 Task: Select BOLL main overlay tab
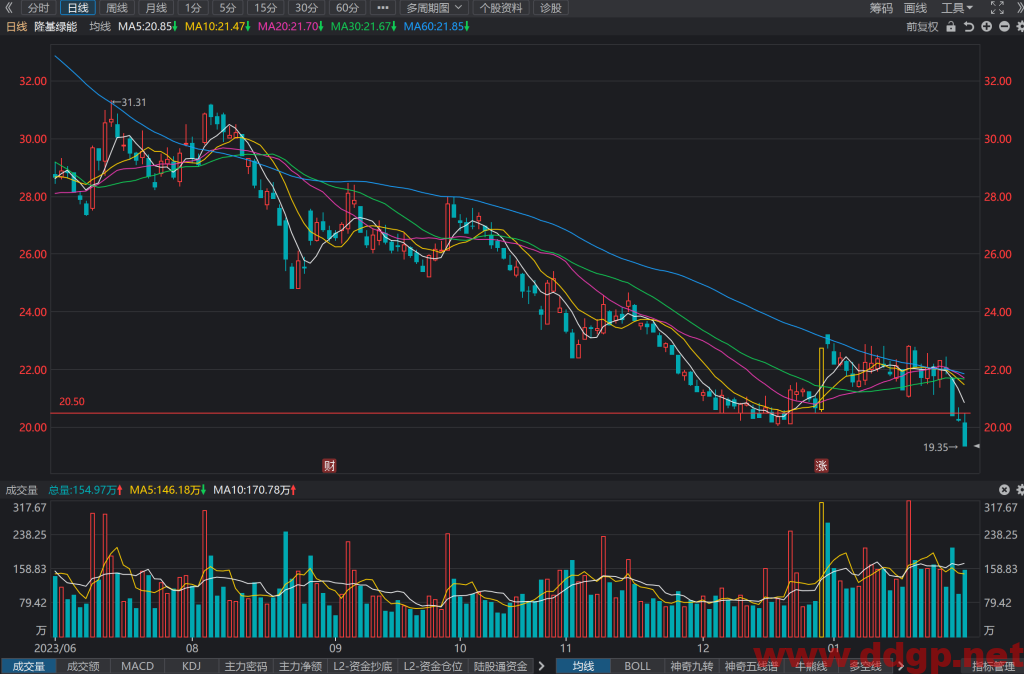pyautogui.click(x=637, y=666)
